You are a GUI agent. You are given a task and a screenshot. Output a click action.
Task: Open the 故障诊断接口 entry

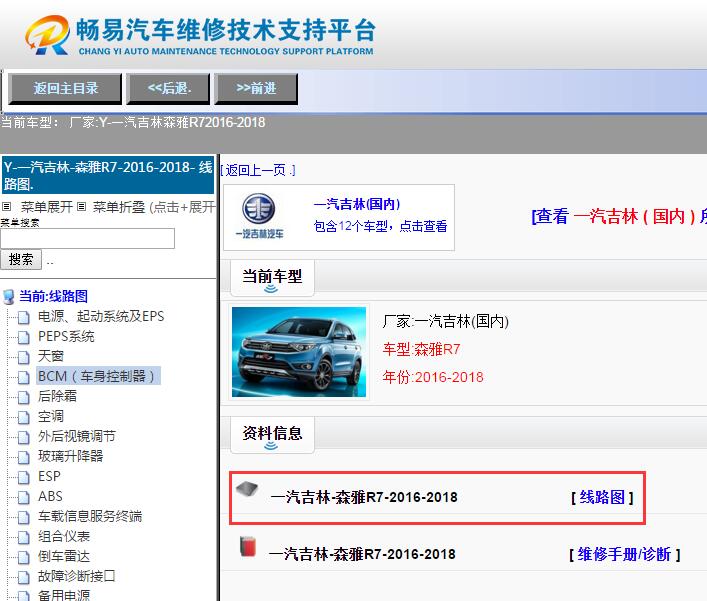pyautogui.click(x=77, y=576)
